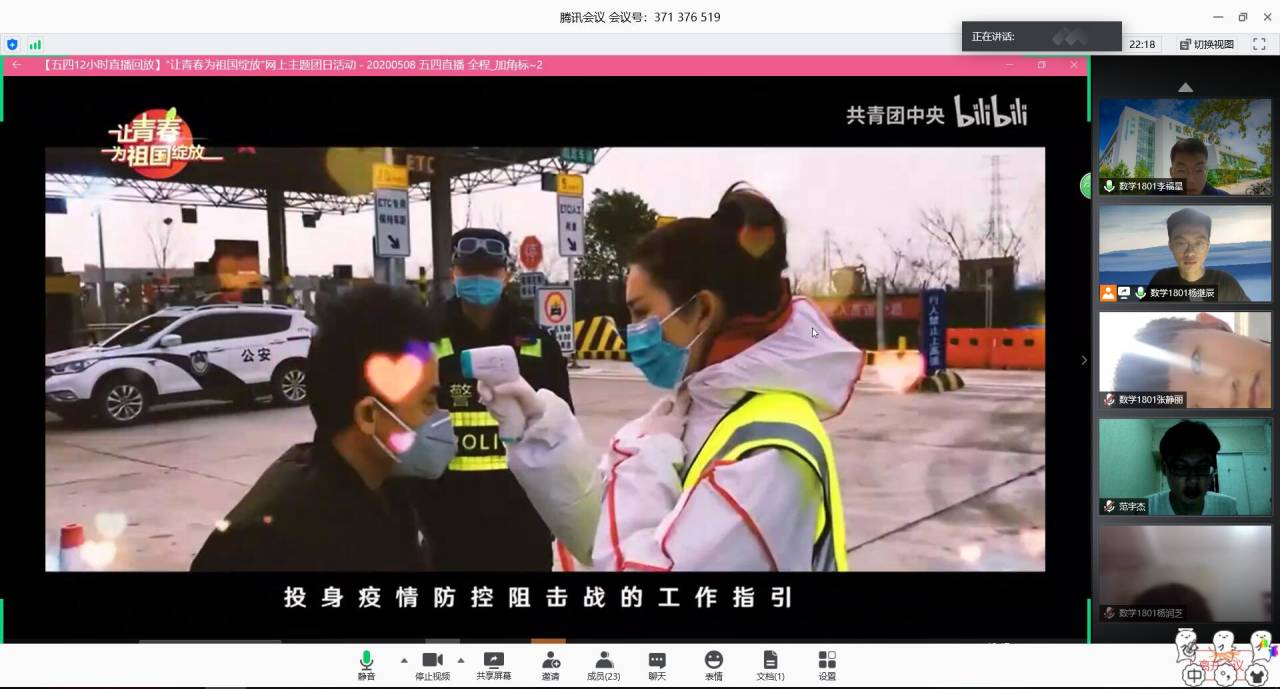Open the audio options arrow beside 静音
This screenshot has height=689, width=1280.
click(404, 660)
